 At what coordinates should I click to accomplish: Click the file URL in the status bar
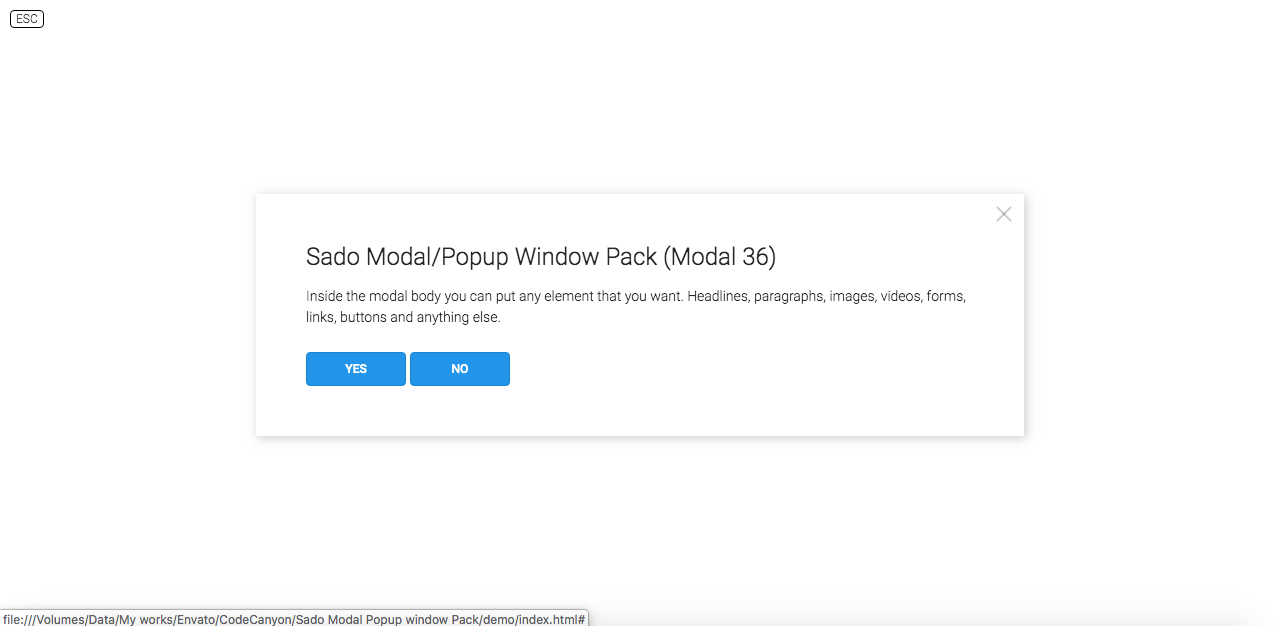[294, 619]
